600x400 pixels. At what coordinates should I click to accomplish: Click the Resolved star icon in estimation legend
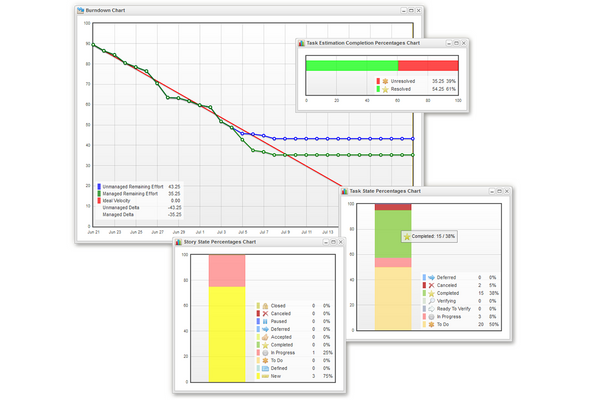[x=385, y=89]
